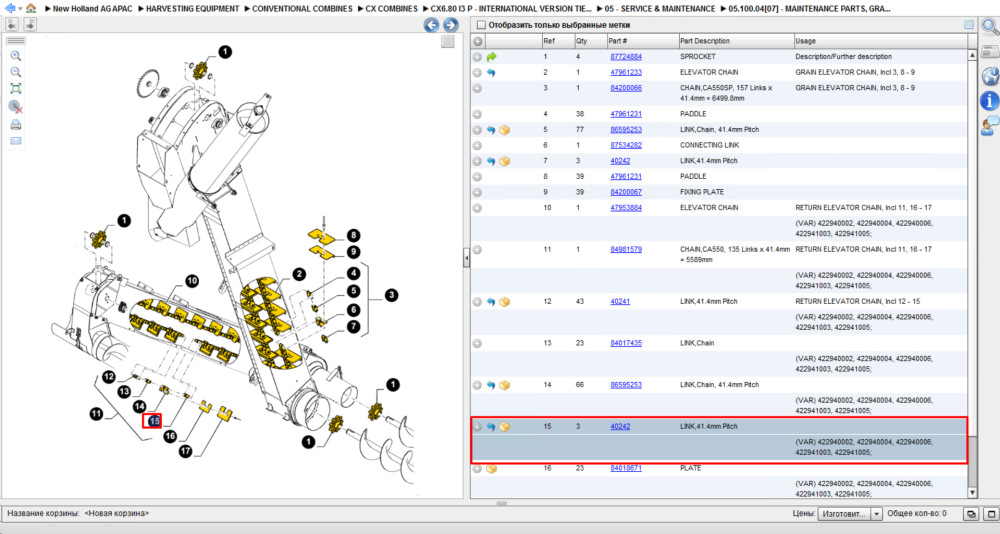Go to the previous illustration page
The width and height of the screenshot is (1000, 534).
[12, 24]
